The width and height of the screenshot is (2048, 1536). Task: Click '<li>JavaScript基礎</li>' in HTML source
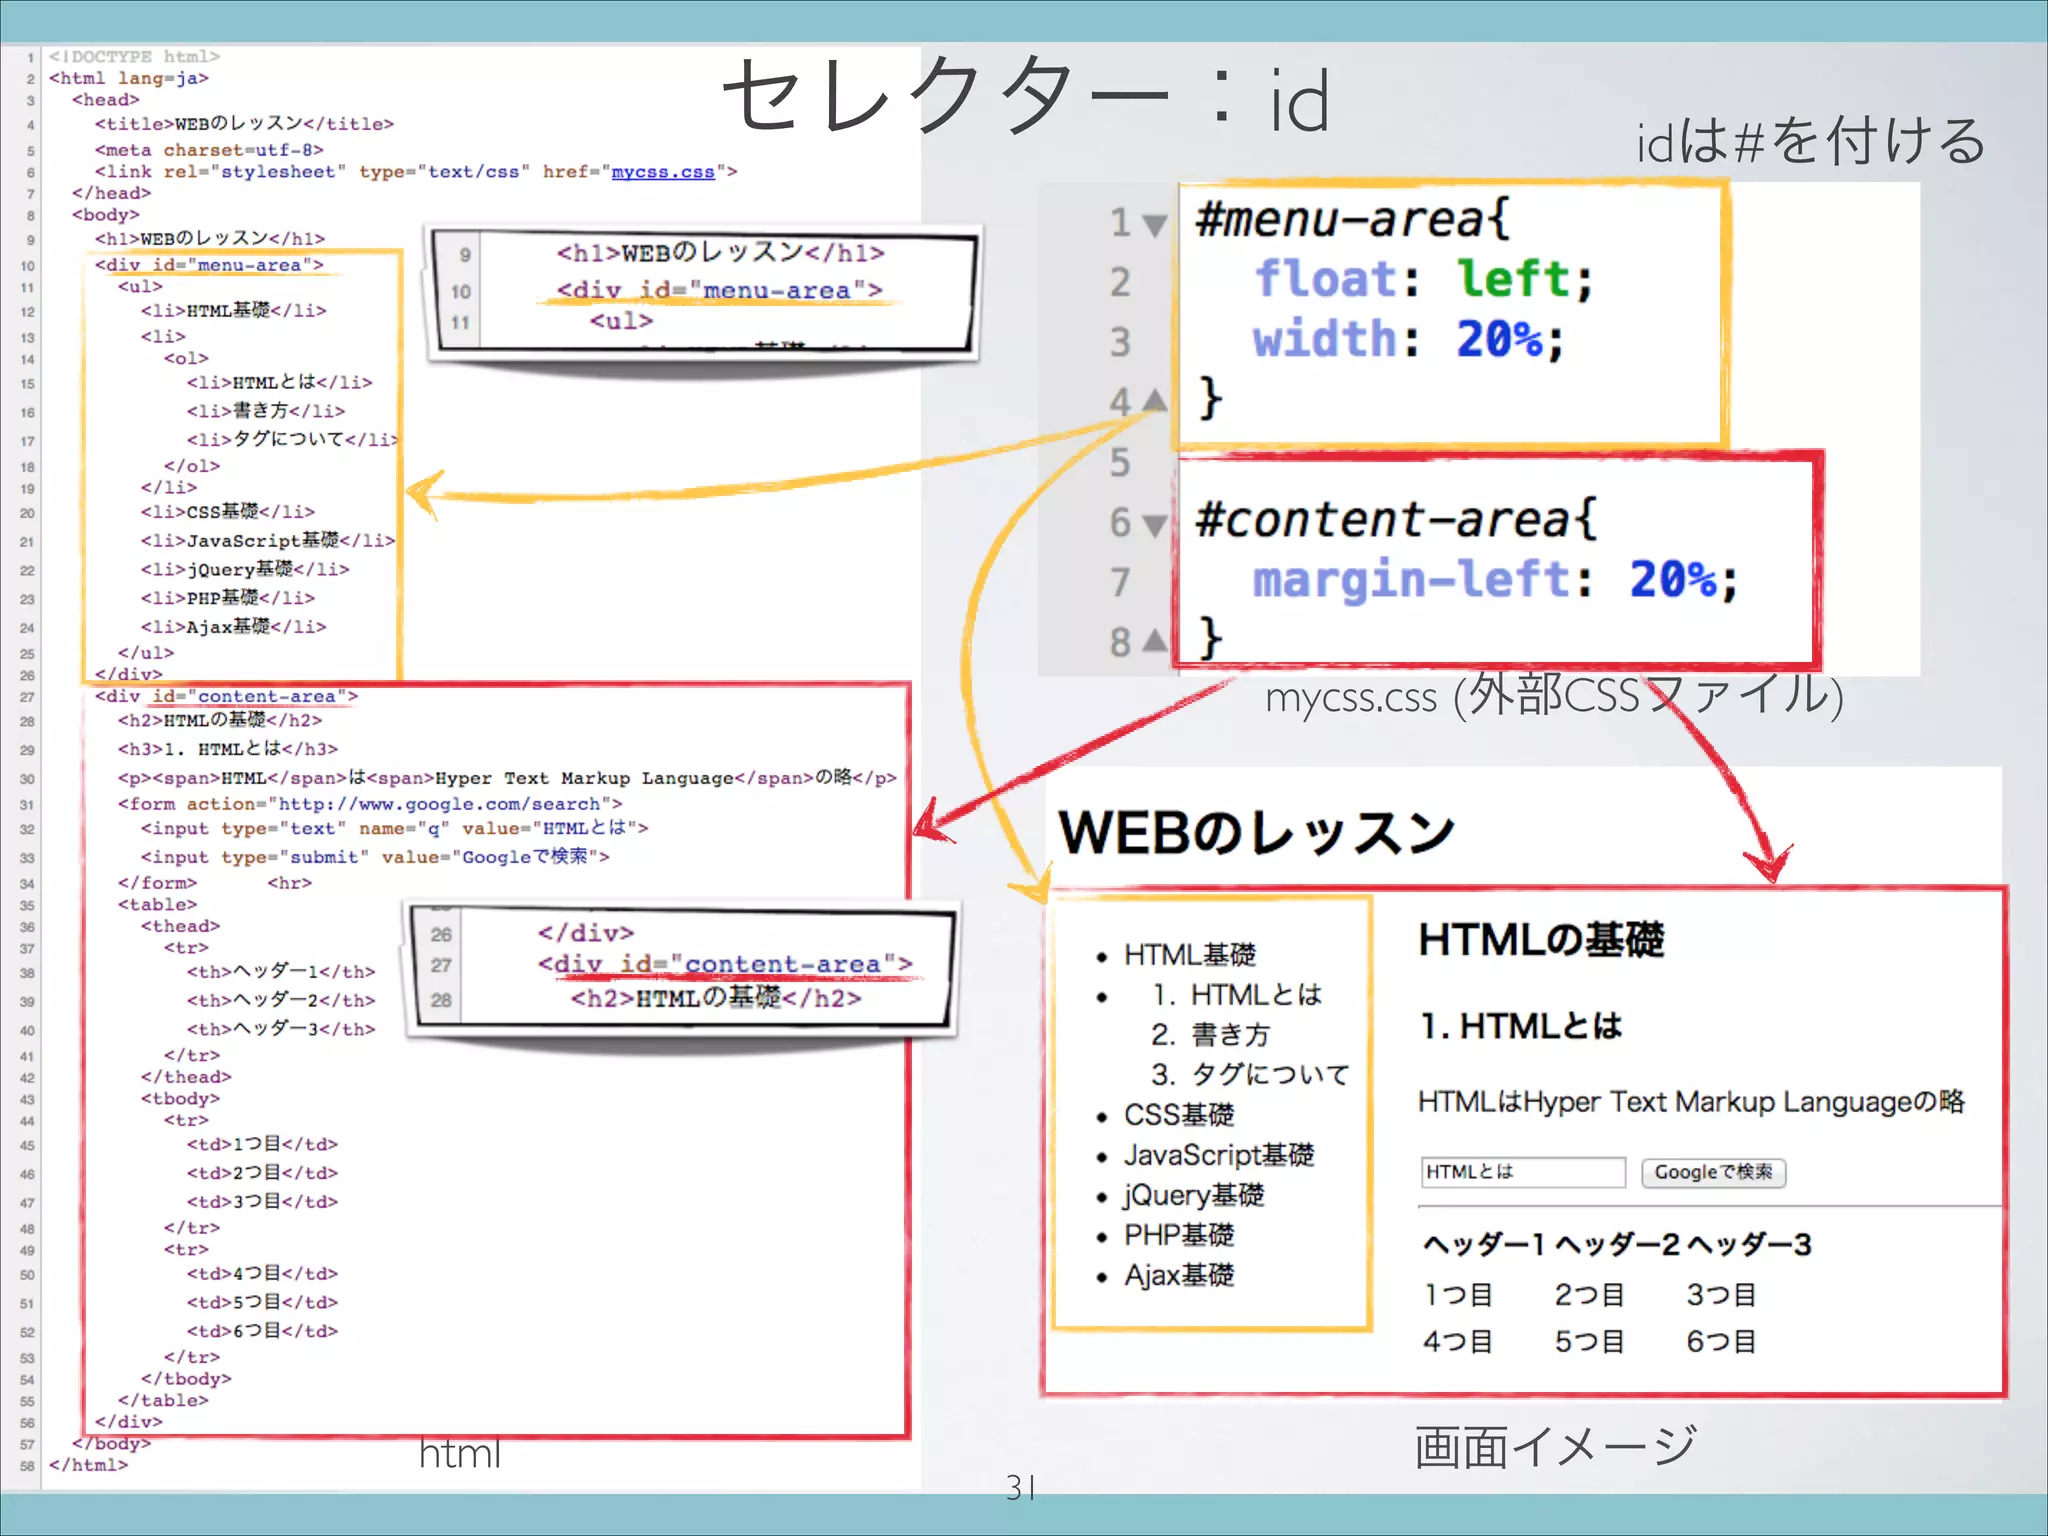268,540
